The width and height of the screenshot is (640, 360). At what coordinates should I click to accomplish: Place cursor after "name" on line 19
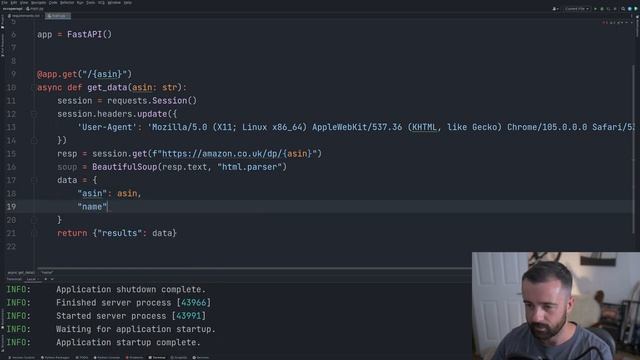pyautogui.click(x=108, y=207)
